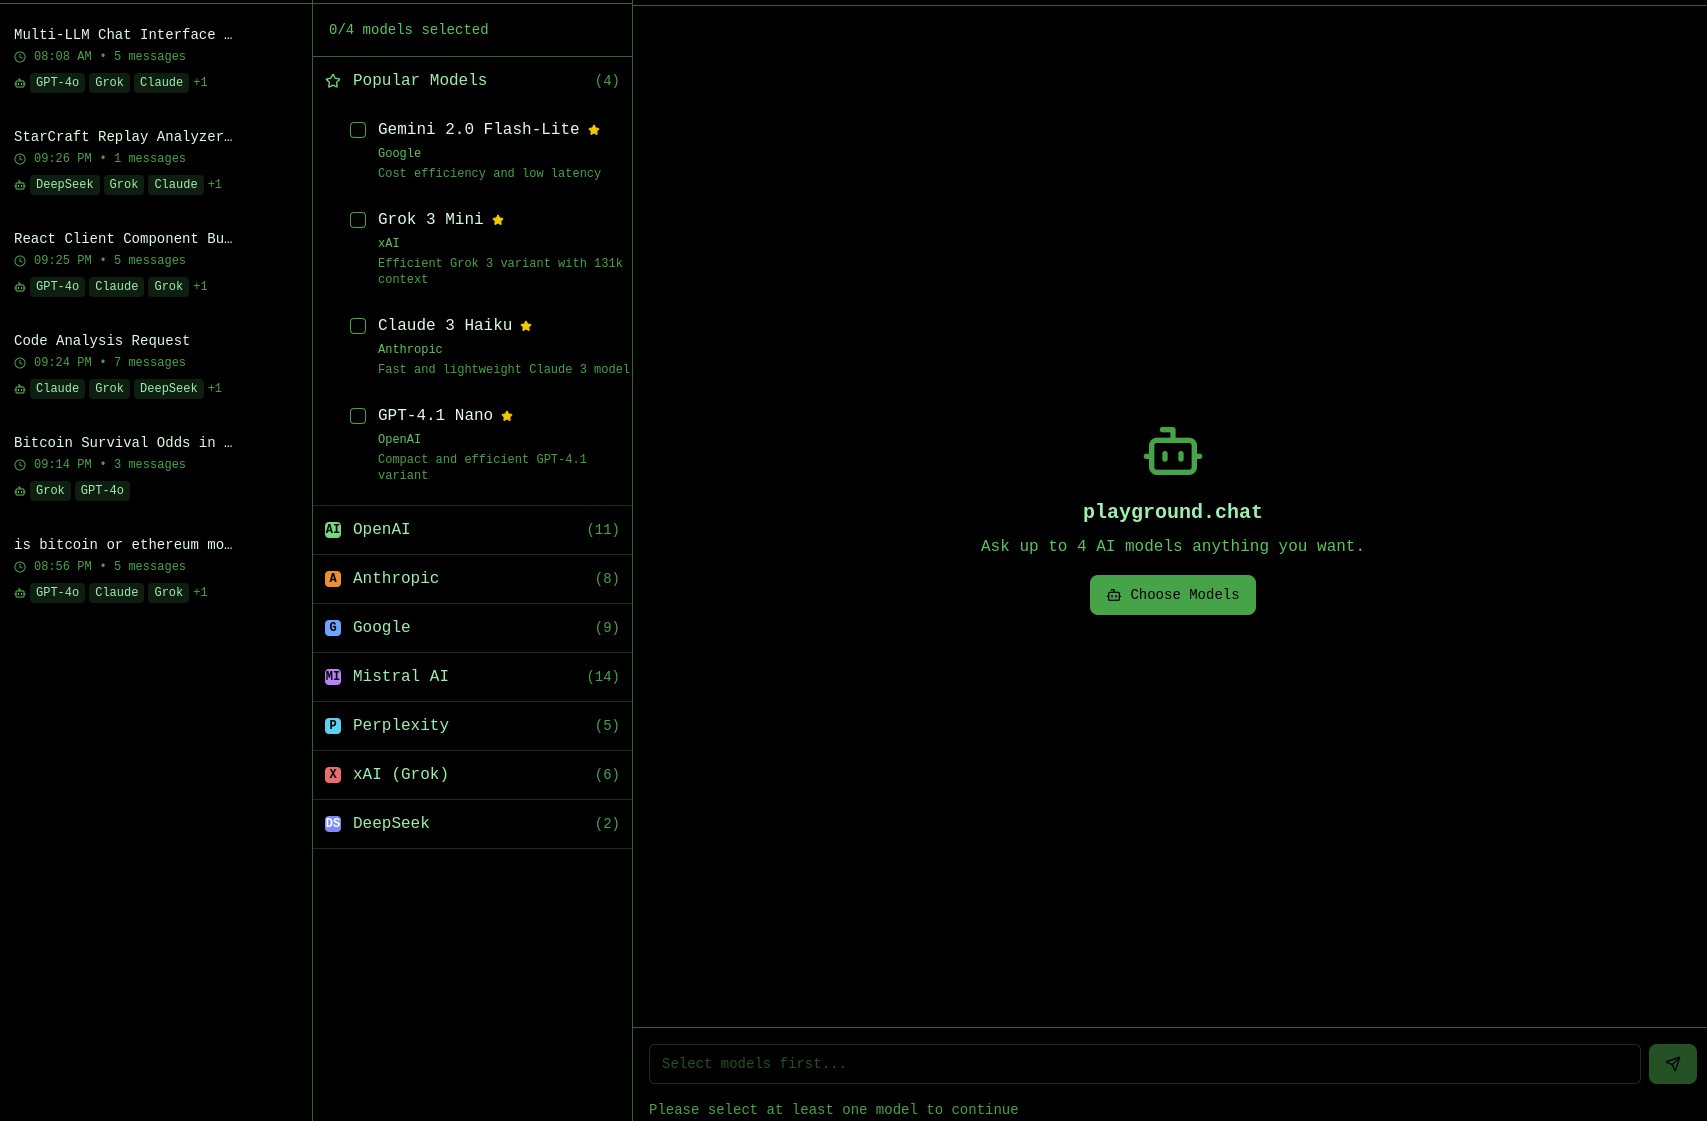Collapse the Popular Models section
Viewport: 1707px width, 1121px height.
click(472, 81)
